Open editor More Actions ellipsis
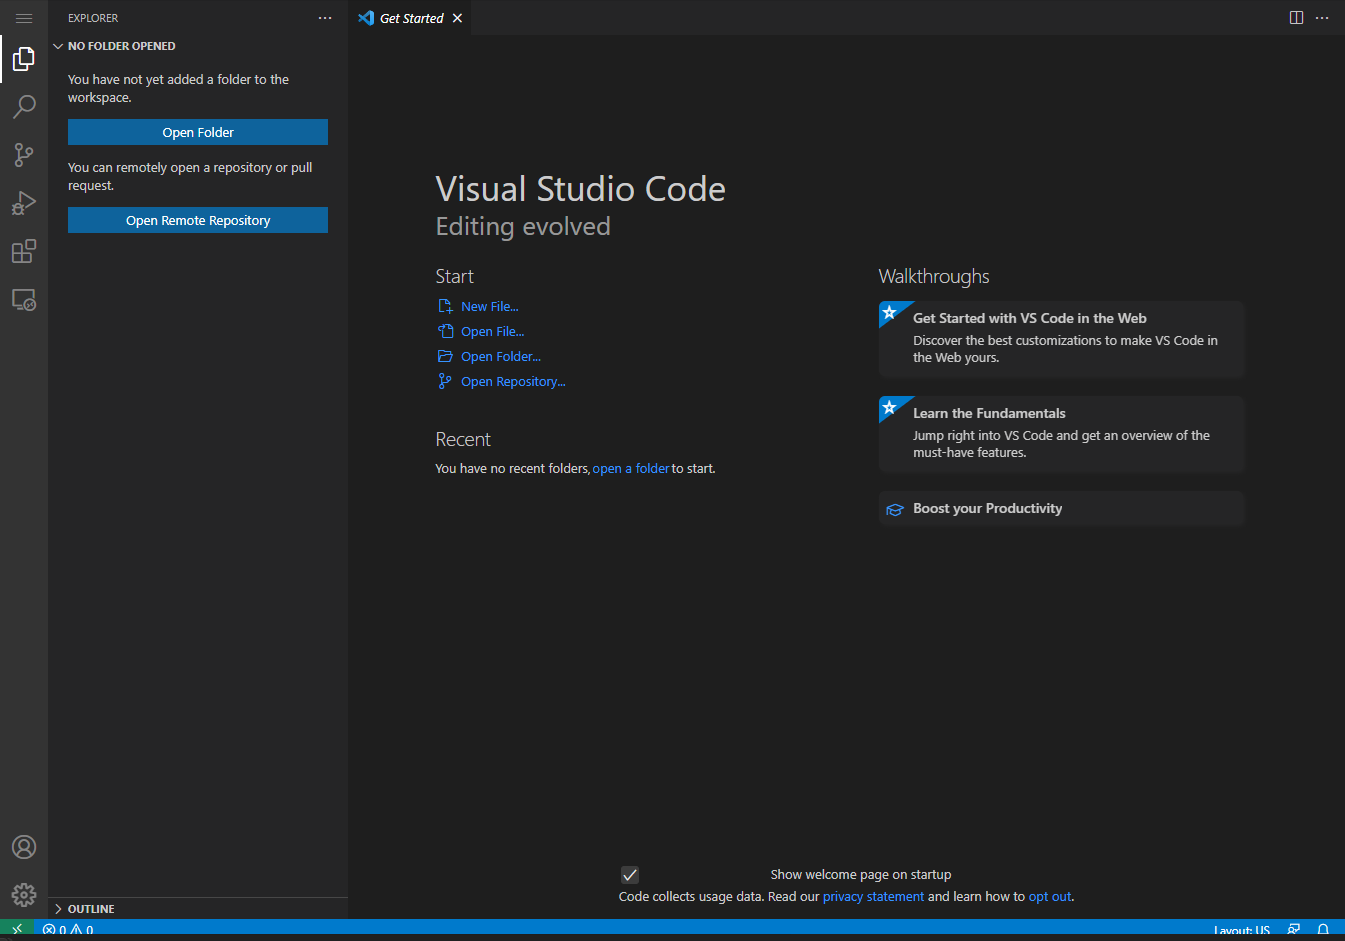The width and height of the screenshot is (1345, 941). (1322, 18)
